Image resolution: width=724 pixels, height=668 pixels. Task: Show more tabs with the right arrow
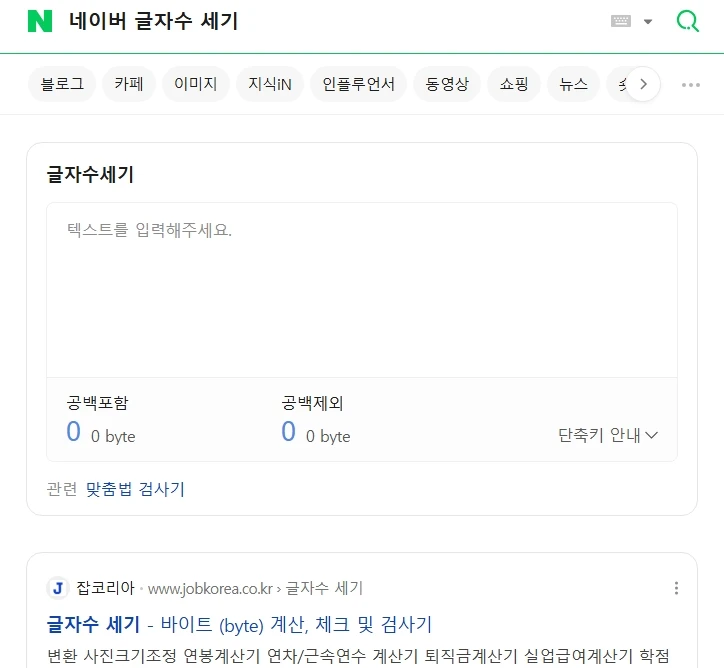[643, 84]
